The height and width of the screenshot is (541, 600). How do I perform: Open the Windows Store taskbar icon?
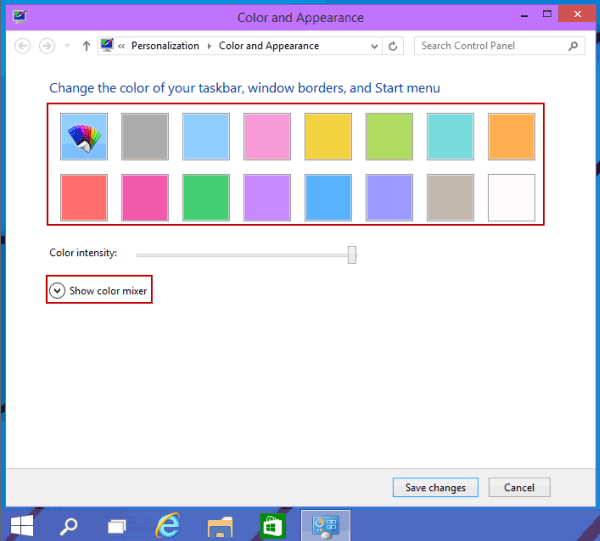(273, 525)
